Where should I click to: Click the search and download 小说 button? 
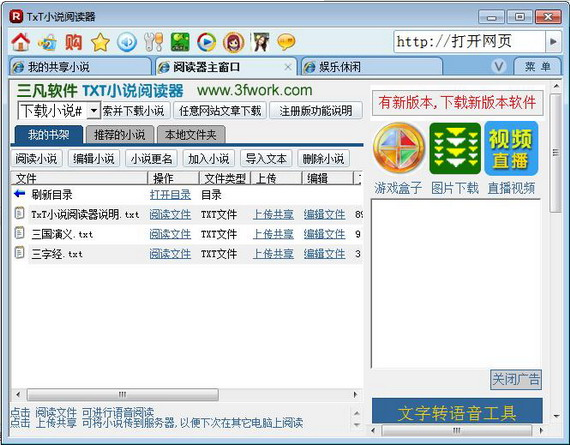135,111
